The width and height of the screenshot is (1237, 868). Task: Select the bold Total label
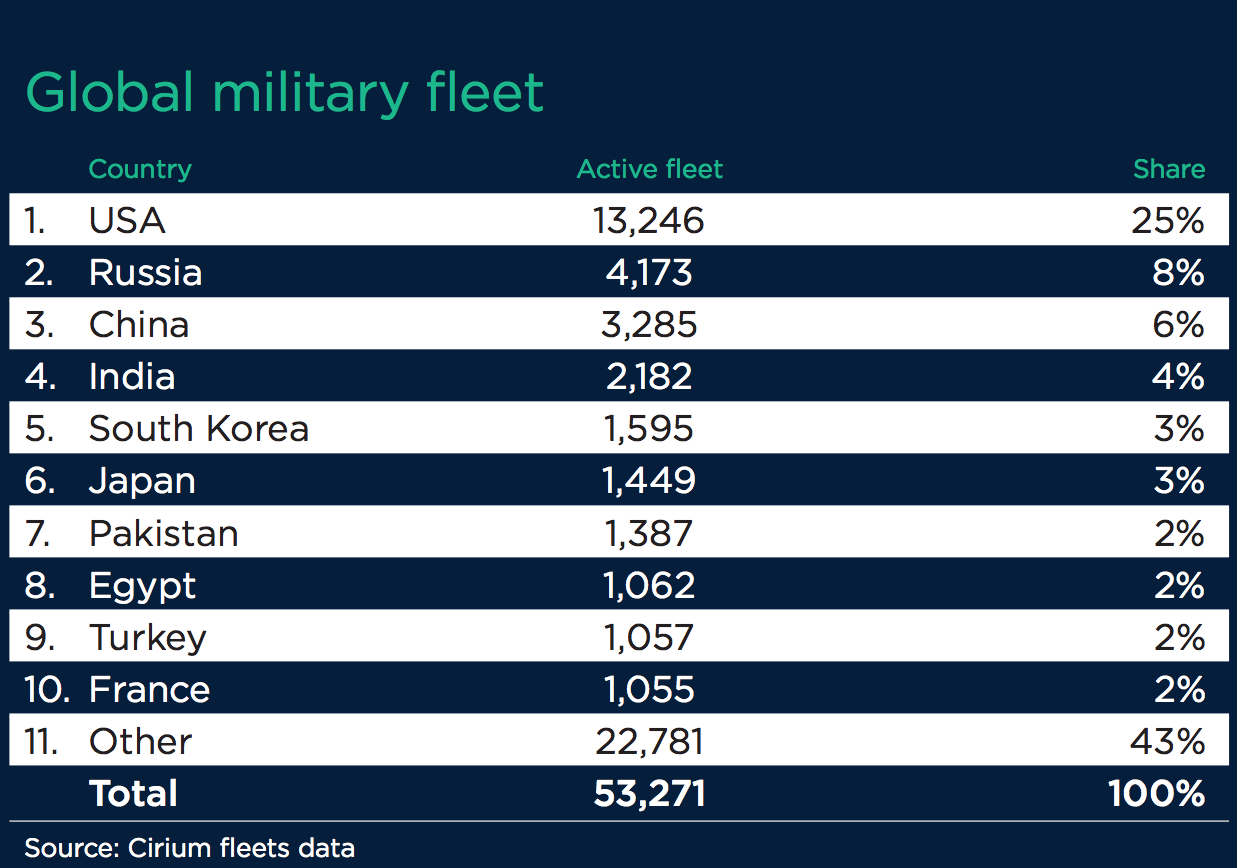point(133,793)
